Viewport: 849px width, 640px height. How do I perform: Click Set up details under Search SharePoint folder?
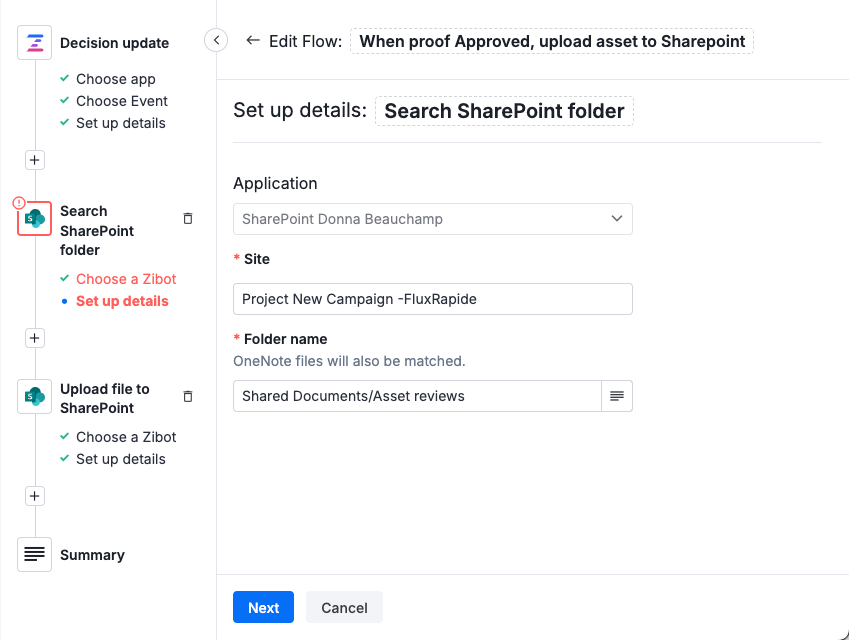(122, 300)
